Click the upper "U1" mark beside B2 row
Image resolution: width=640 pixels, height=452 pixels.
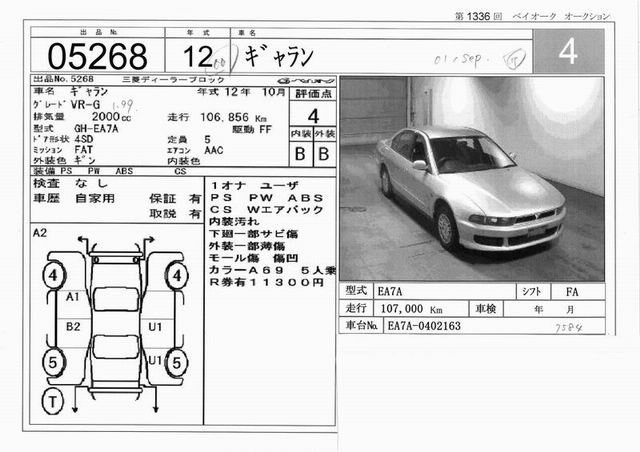155,327
